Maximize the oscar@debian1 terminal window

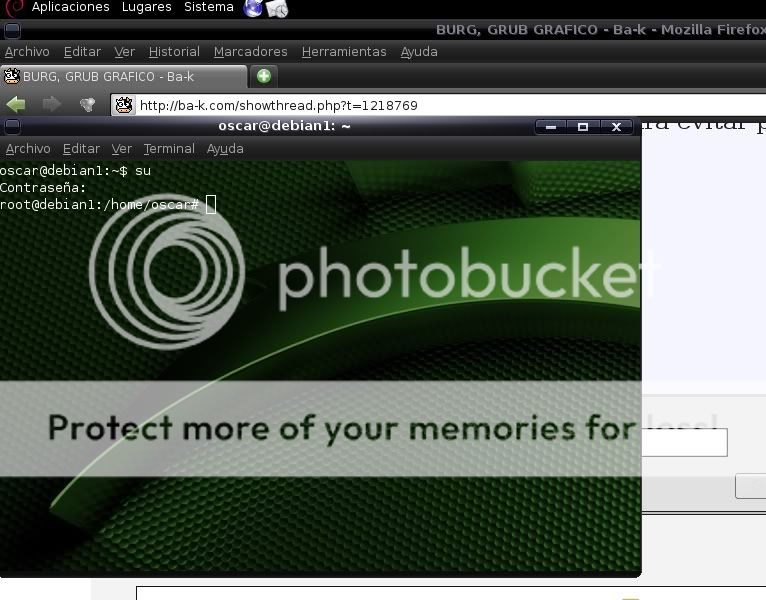582,127
